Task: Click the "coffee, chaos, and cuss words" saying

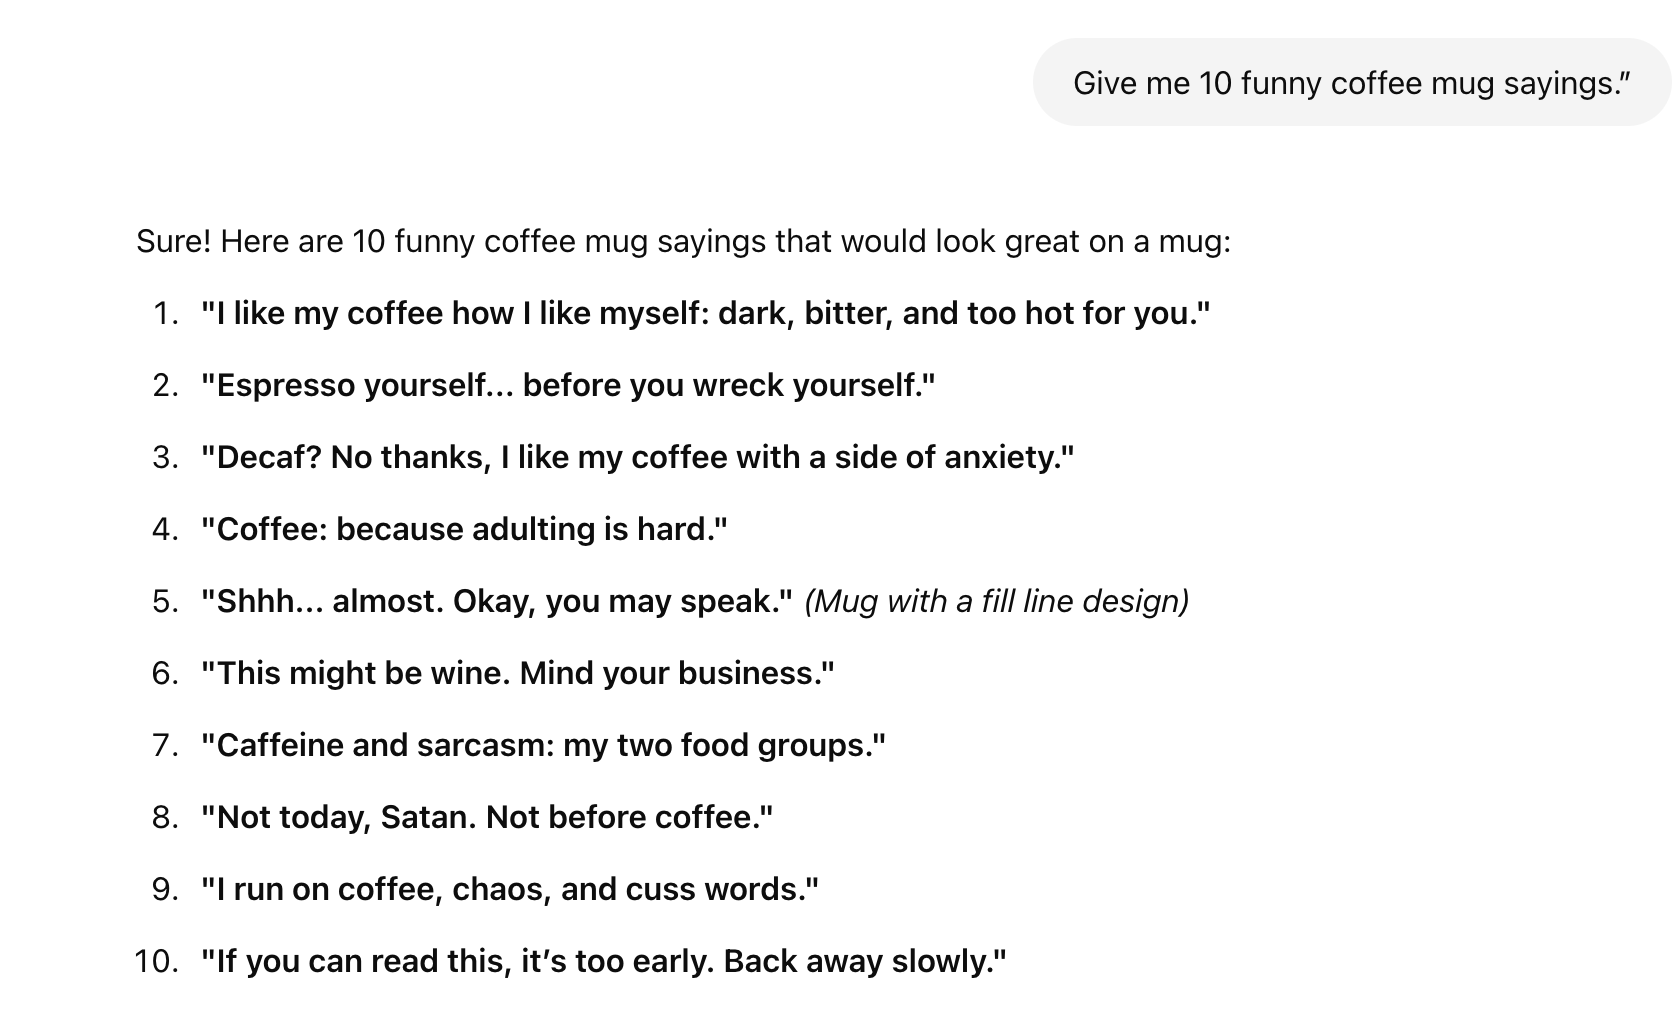Action: point(509,890)
